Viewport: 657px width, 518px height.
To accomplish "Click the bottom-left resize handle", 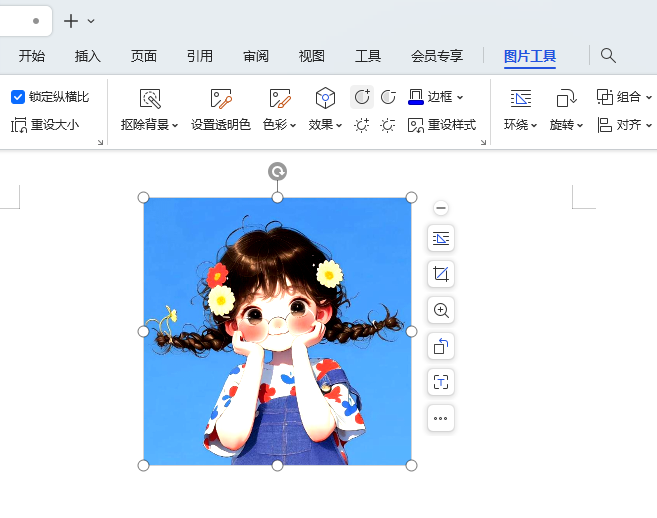I will pyautogui.click(x=143, y=466).
